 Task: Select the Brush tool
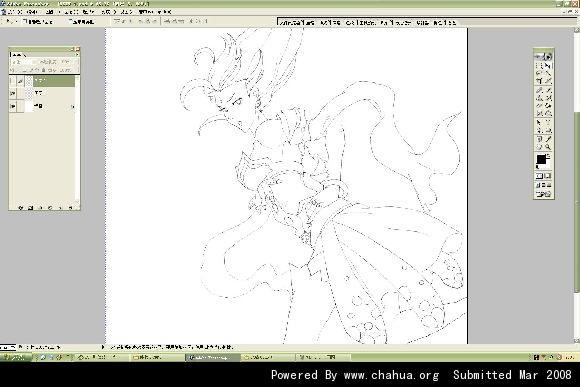(548, 90)
